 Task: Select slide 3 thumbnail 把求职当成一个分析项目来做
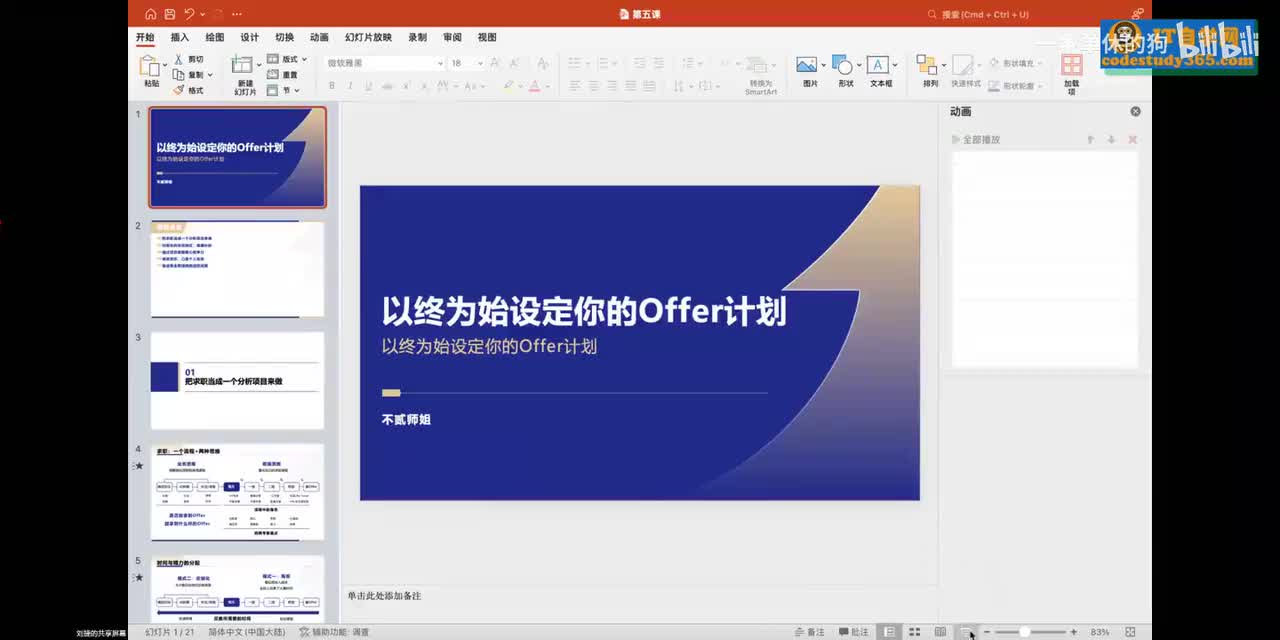(238, 381)
